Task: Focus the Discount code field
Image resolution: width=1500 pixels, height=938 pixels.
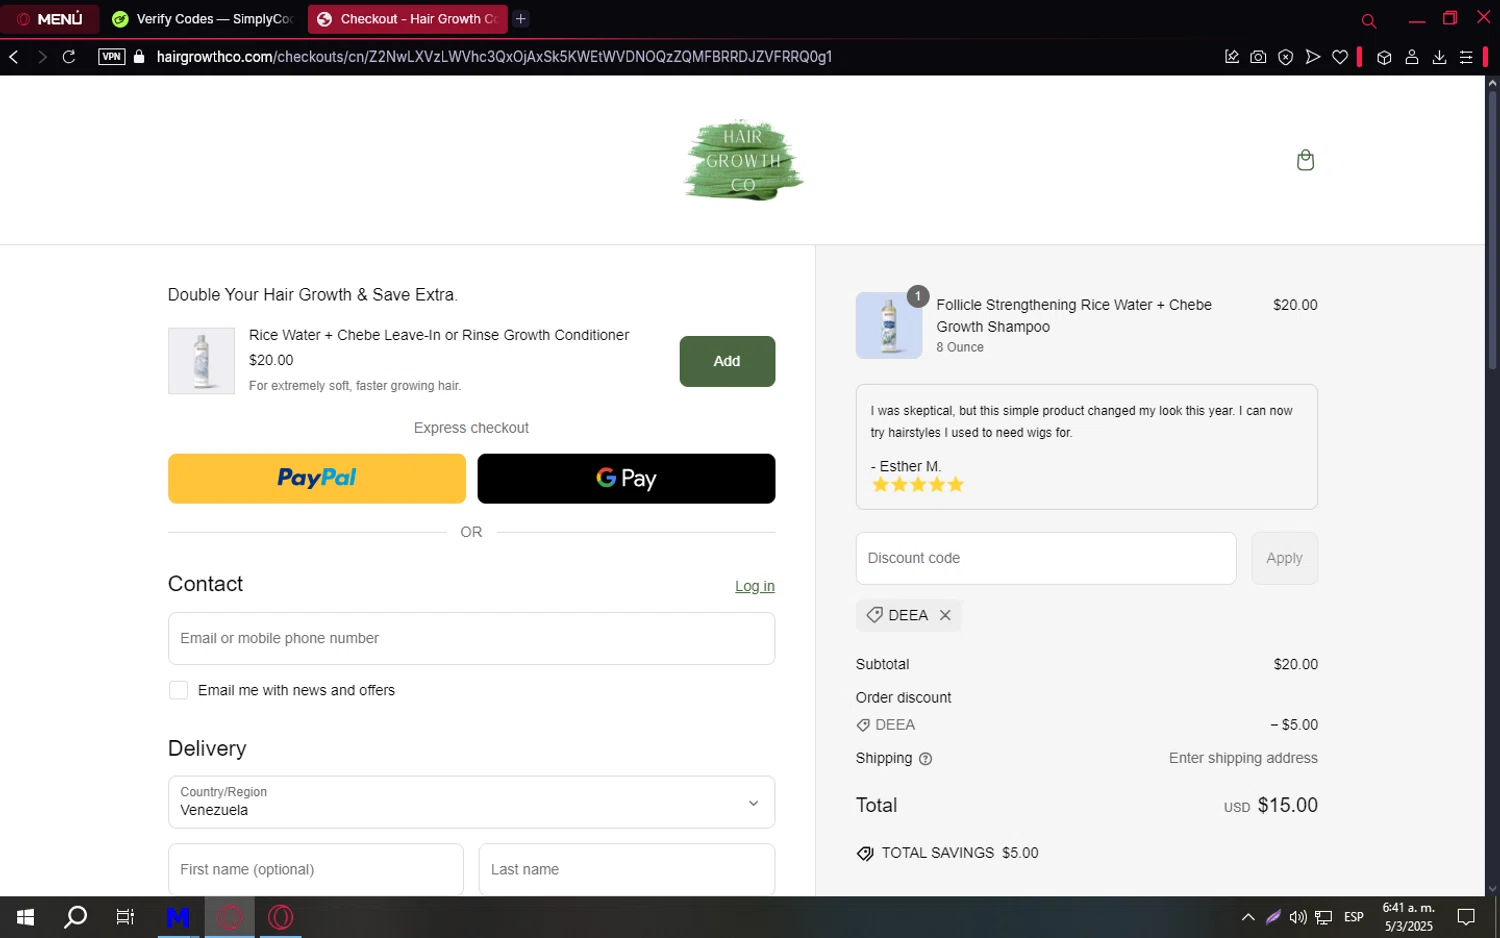Action: click(x=1046, y=558)
